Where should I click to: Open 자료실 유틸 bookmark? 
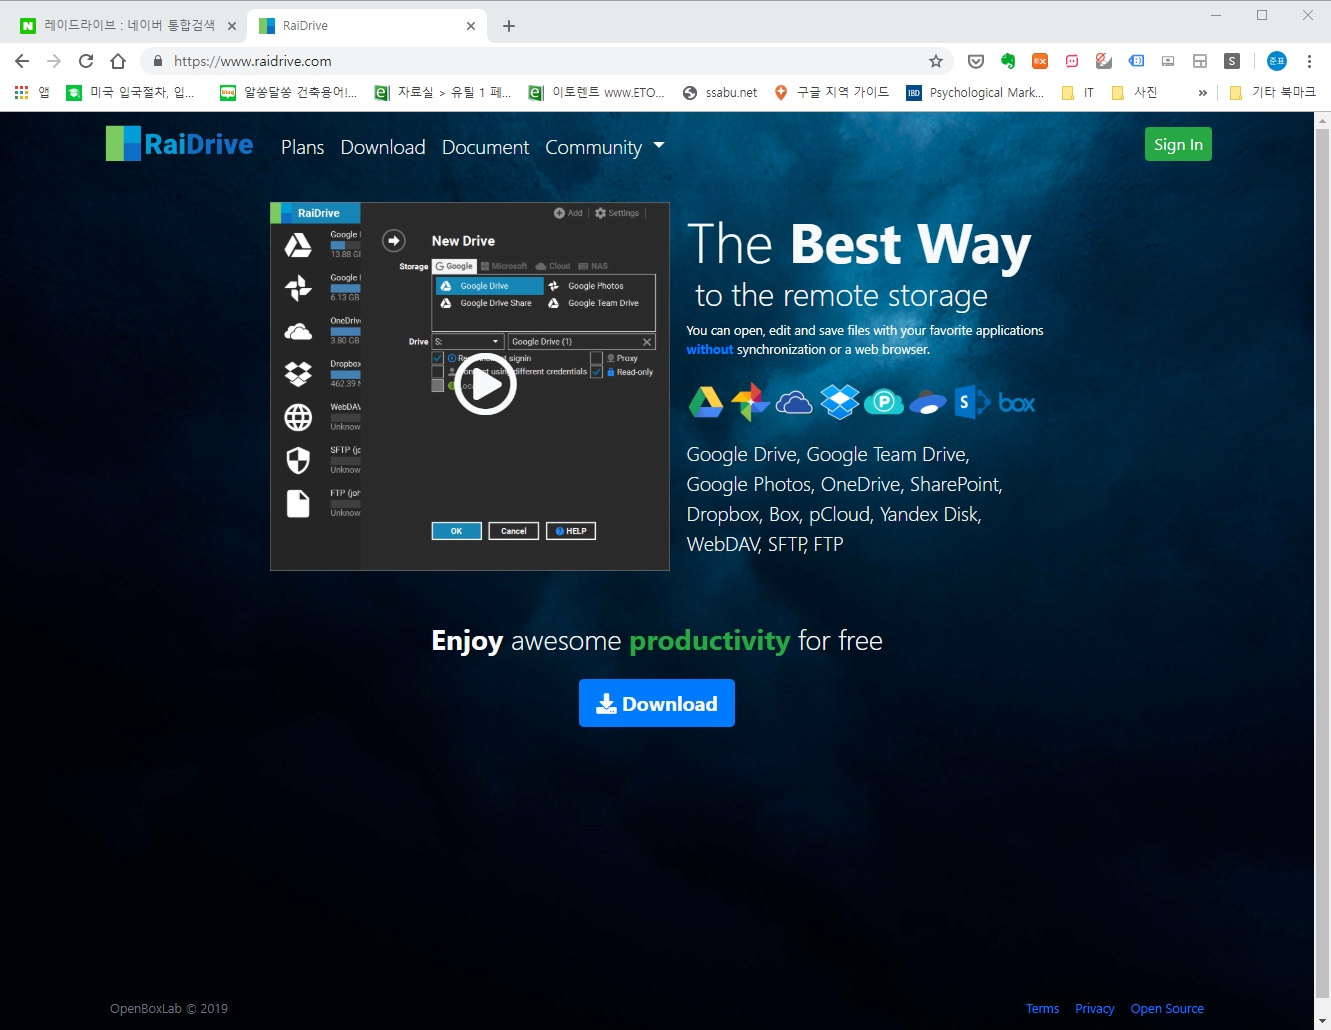442,92
